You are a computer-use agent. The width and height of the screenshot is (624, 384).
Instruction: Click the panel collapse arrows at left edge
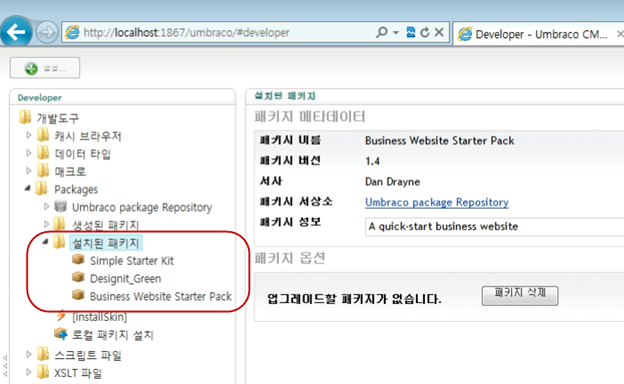[x=5, y=366]
